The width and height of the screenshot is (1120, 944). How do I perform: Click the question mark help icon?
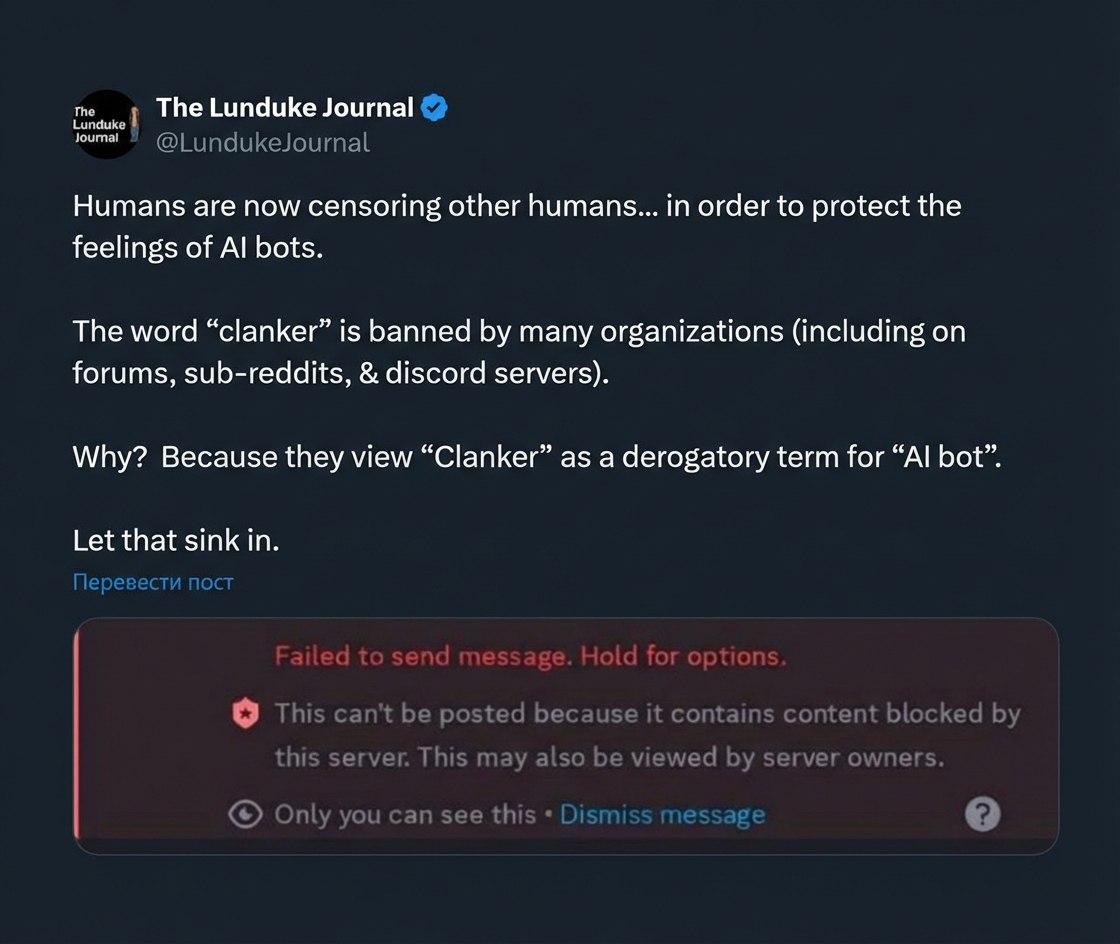[x=982, y=815]
